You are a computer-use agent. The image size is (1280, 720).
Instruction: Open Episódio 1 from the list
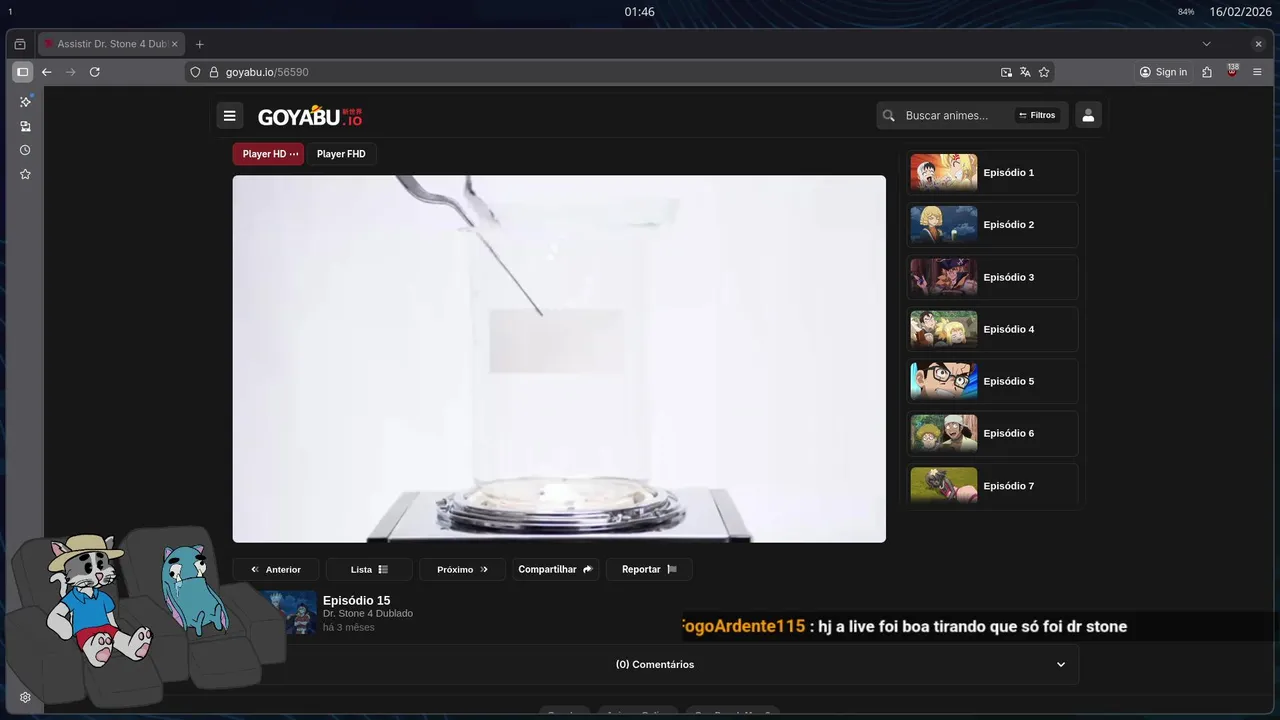pyautogui.click(x=993, y=173)
